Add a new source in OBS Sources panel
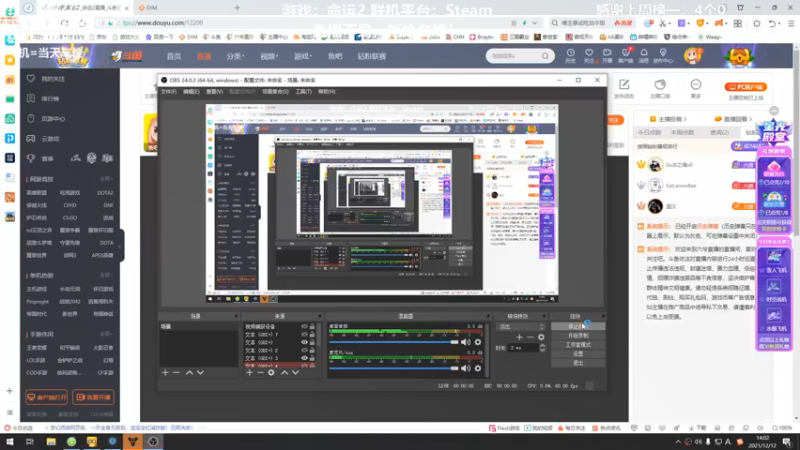This screenshot has width=800, height=450. pos(249,373)
